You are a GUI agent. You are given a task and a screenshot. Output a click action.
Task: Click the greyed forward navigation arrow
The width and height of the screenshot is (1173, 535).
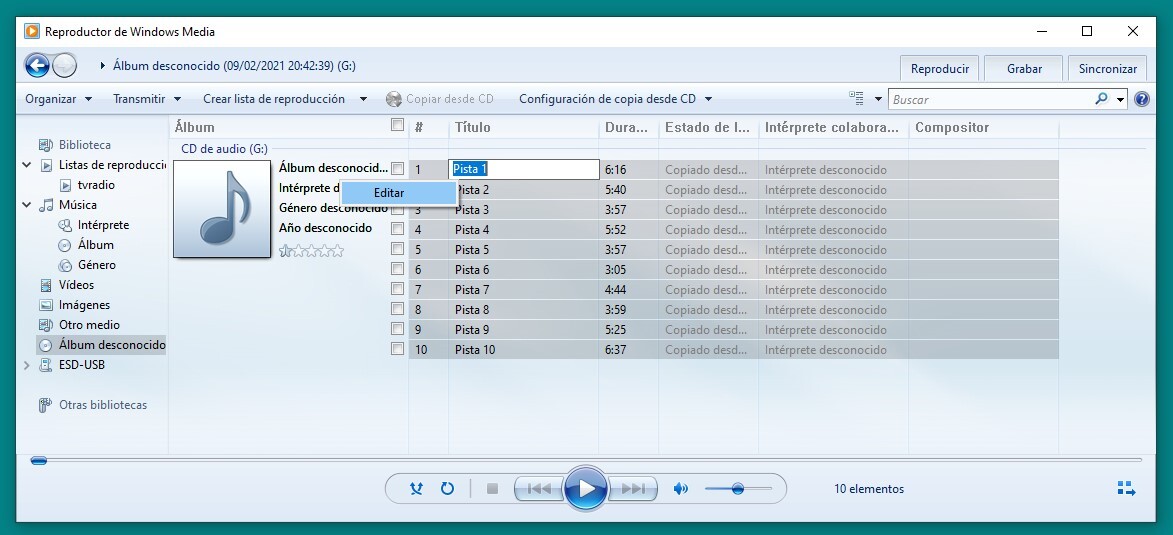[65, 66]
